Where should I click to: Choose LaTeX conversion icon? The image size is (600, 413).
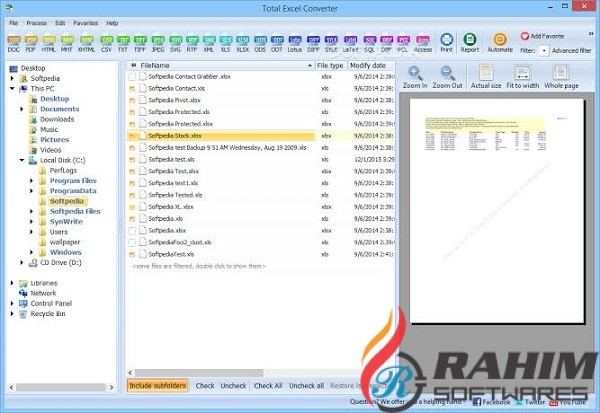coord(351,44)
